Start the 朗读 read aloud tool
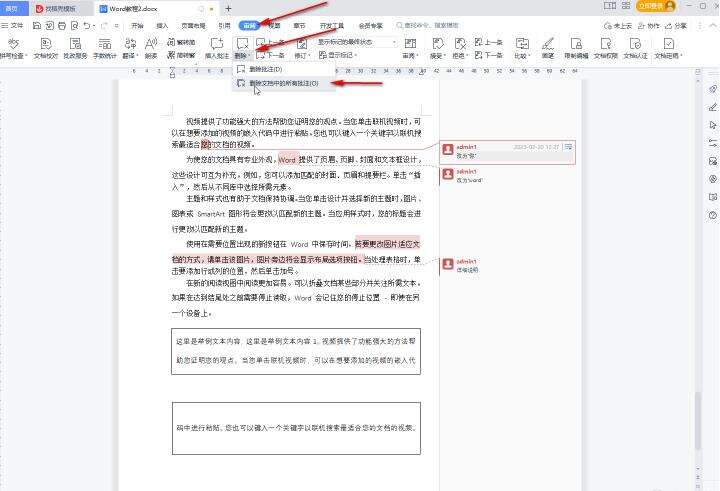 tap(151, 48)
